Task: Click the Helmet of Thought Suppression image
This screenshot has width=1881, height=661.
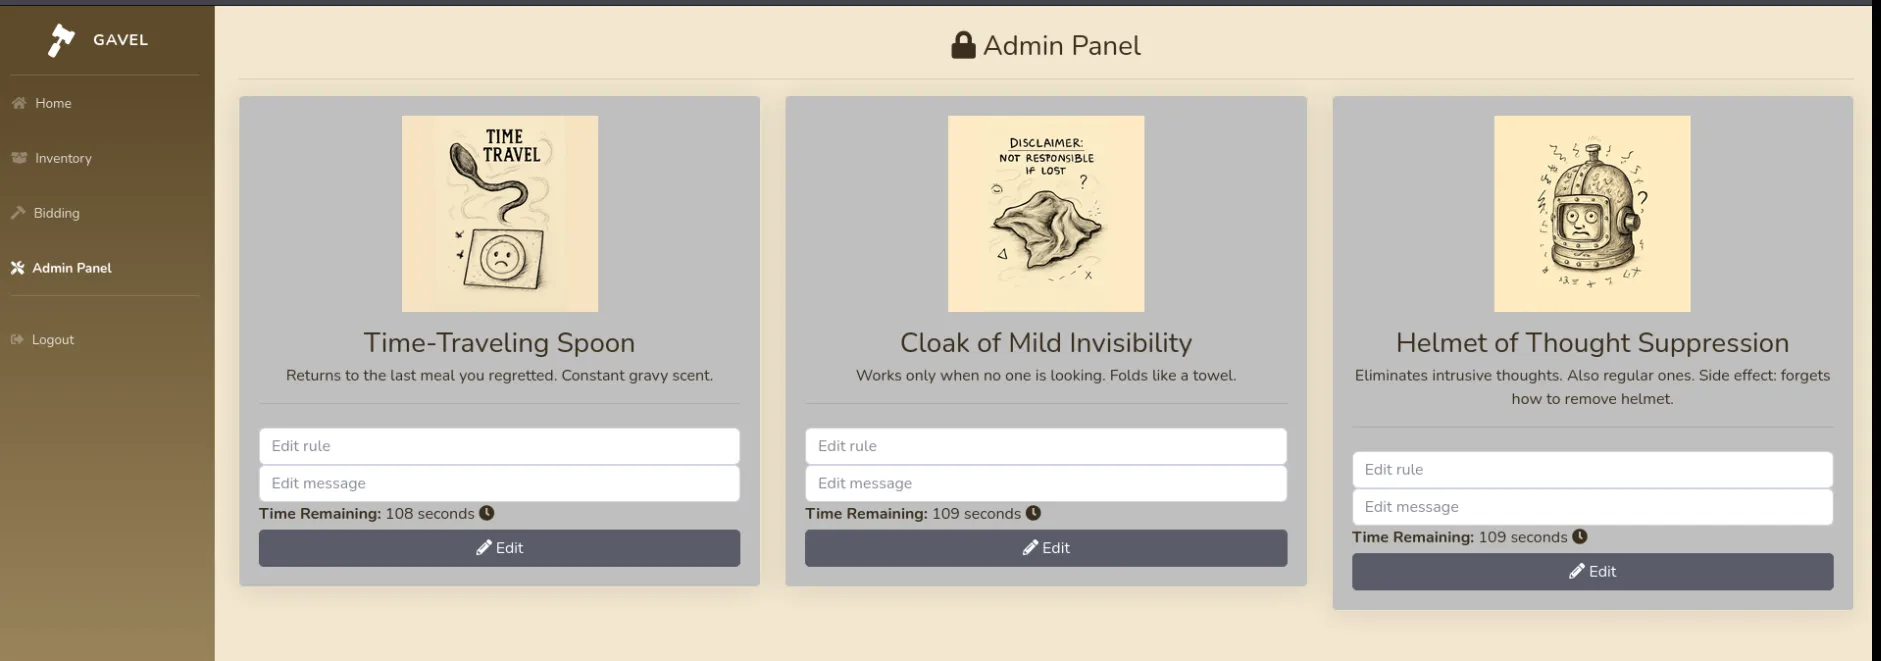Action: [1592, 214]
